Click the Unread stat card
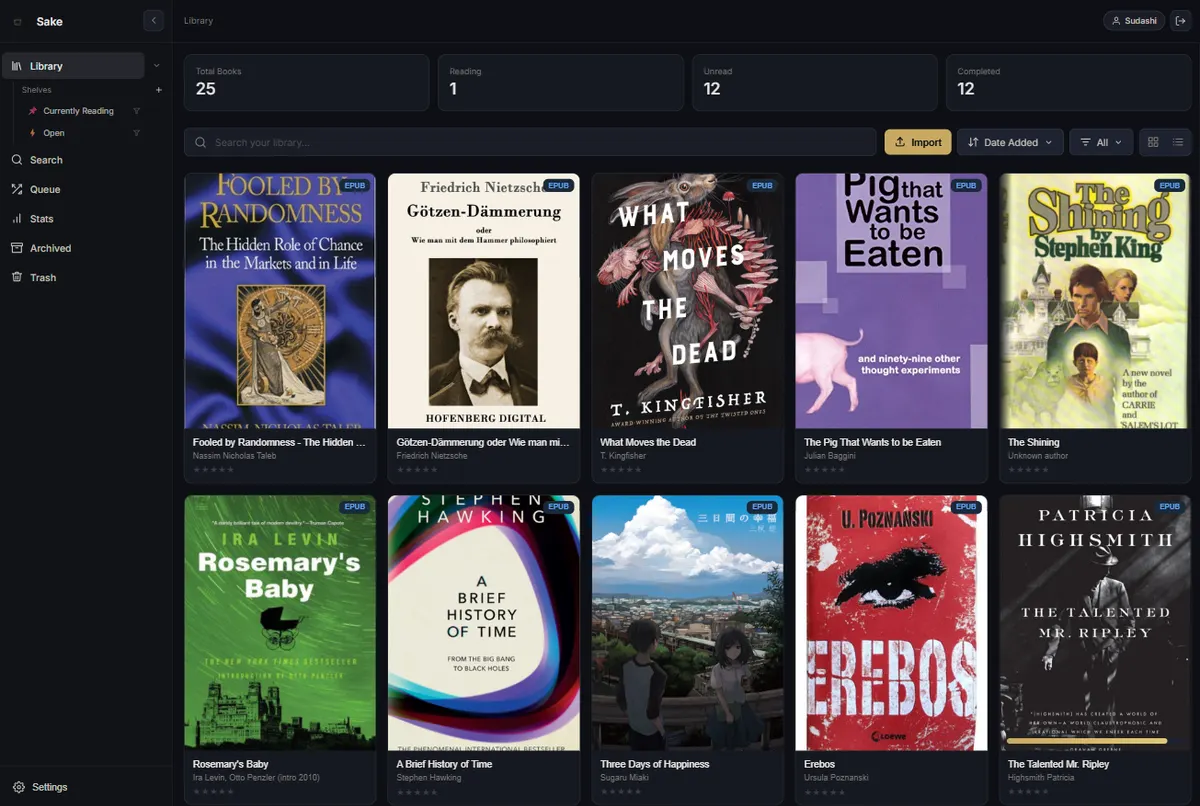1200x806 pixels. 814,82
